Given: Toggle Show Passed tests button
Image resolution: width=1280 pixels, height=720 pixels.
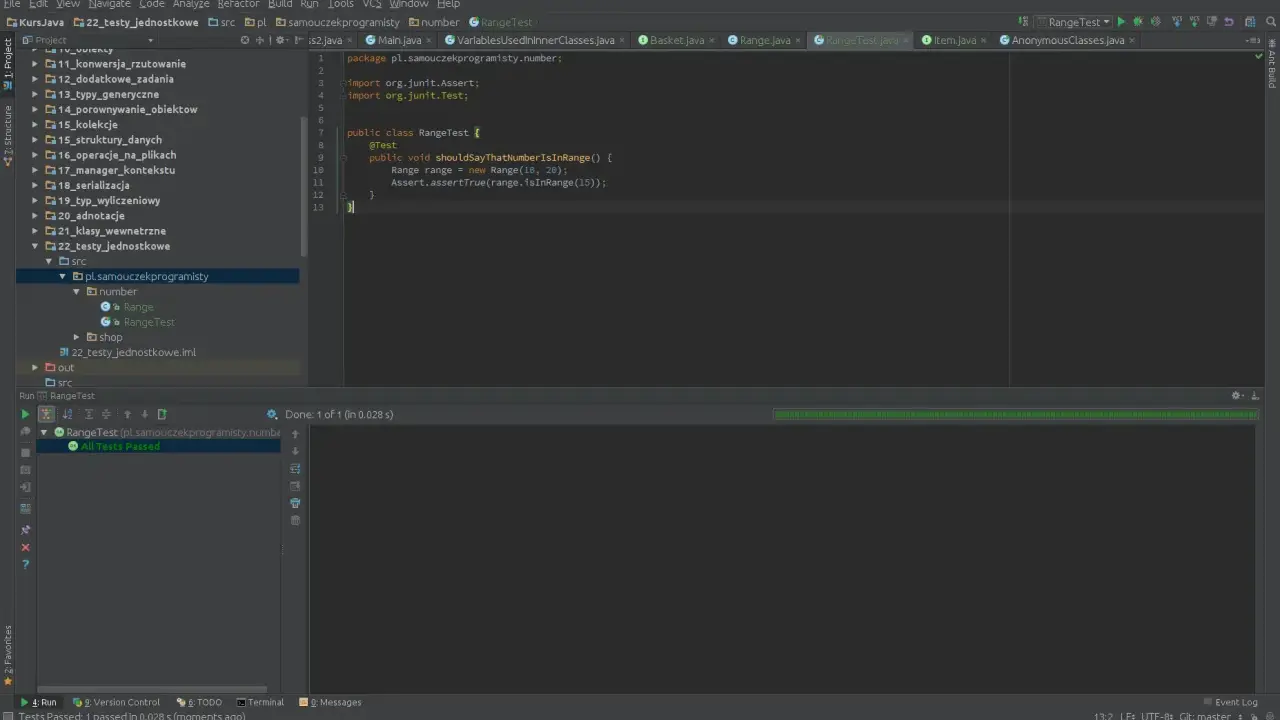Looking at the screenshot, I should pos(46,414).
